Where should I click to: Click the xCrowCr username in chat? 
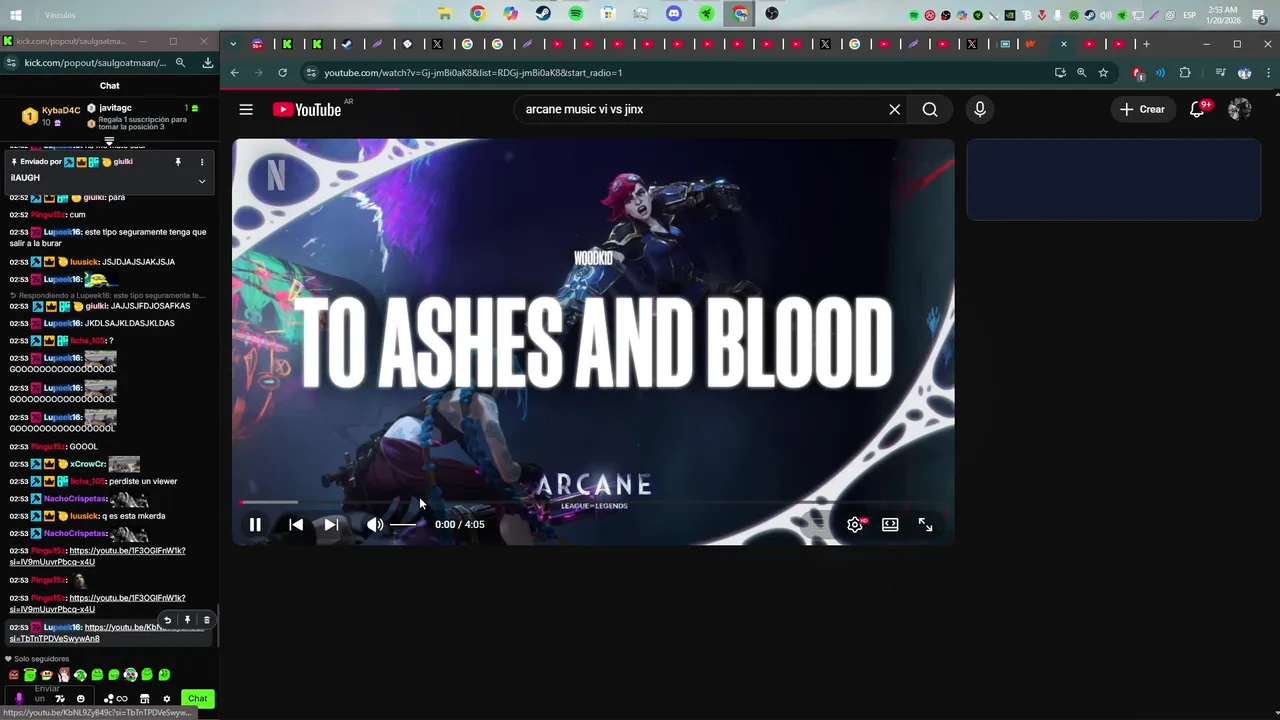click(88, 464)
